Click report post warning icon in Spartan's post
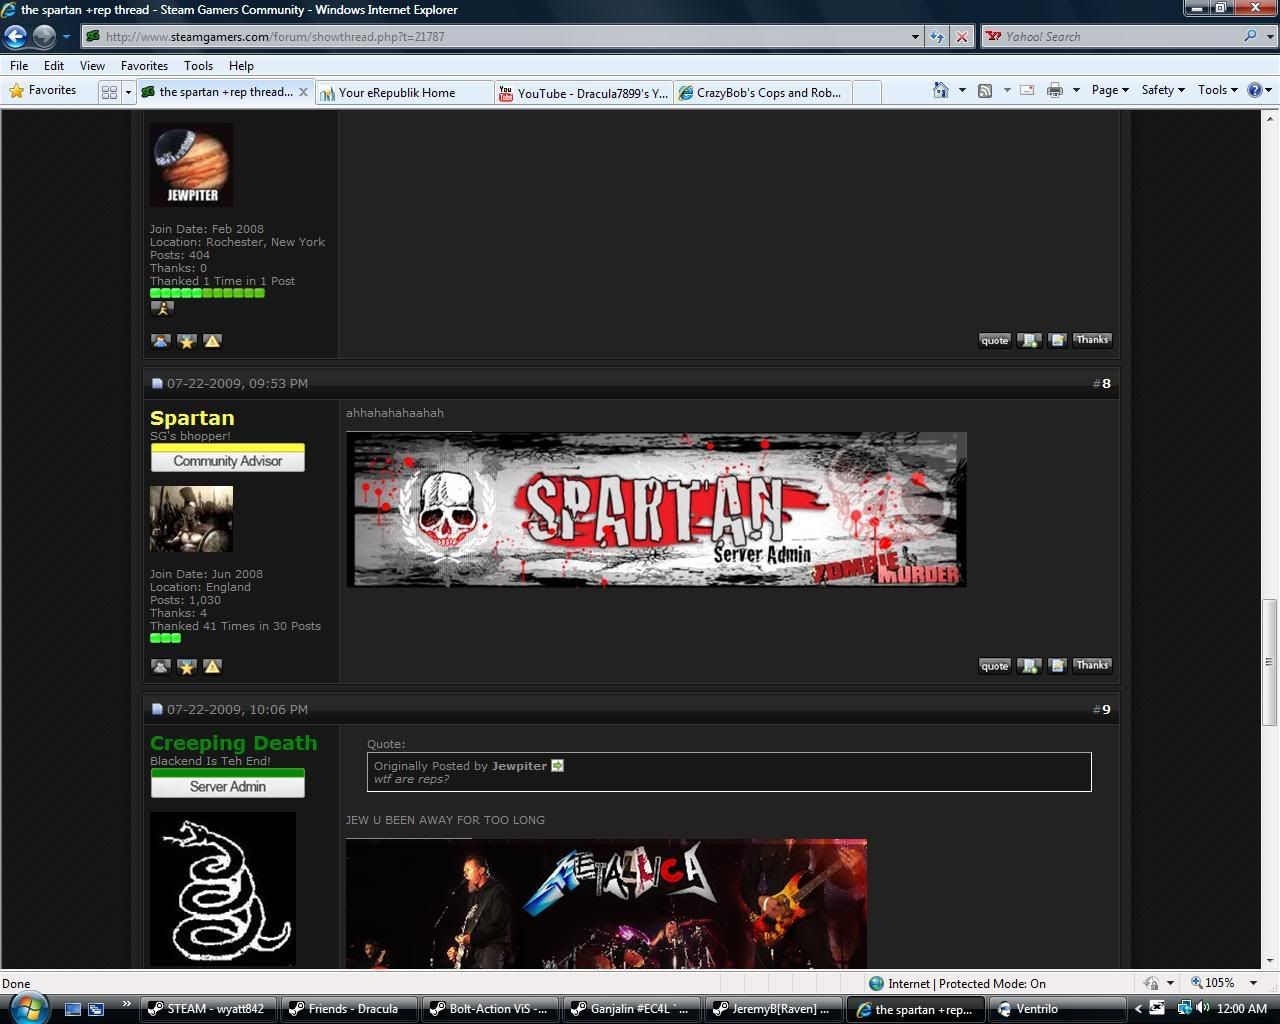 (212, 666)
